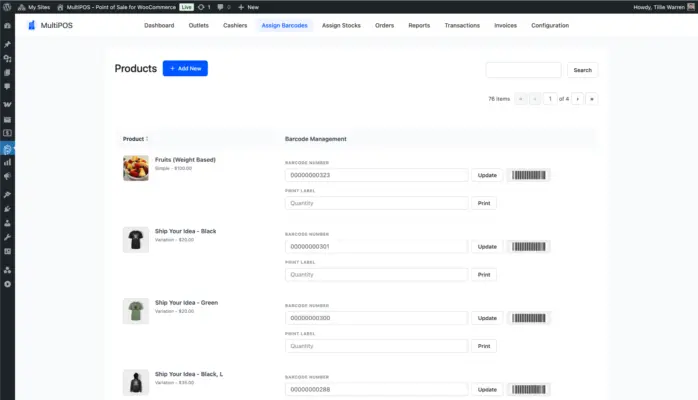698x400 pixels.
Task: Open Appearance brush icon in sidebar
Action: [7, 194]
